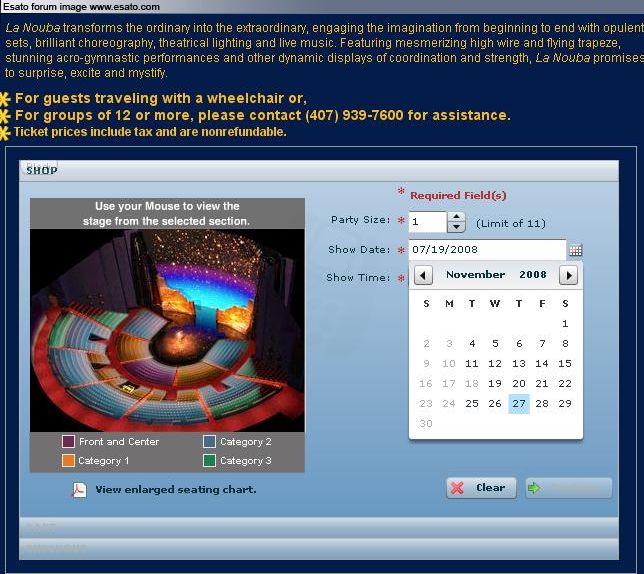Decrease party size with down arrow

click(456, 227)
